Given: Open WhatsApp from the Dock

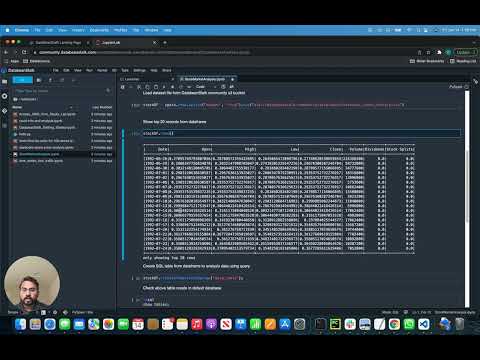Looking at the screenshot, I should point(409,324).
